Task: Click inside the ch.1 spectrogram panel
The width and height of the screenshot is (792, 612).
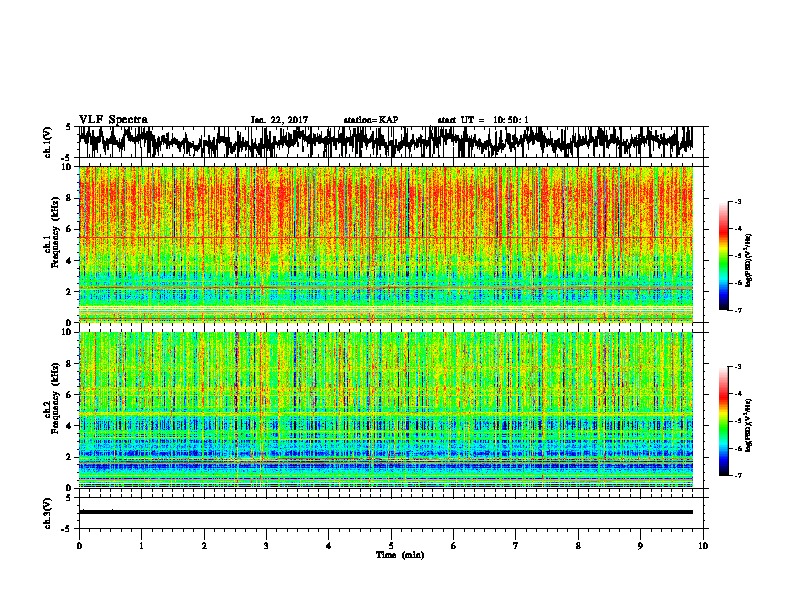Action: 385,244
